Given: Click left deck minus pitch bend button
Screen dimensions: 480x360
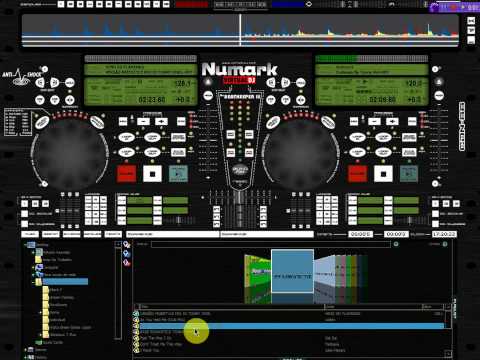Looking at the screenshot, I should 143,121.
